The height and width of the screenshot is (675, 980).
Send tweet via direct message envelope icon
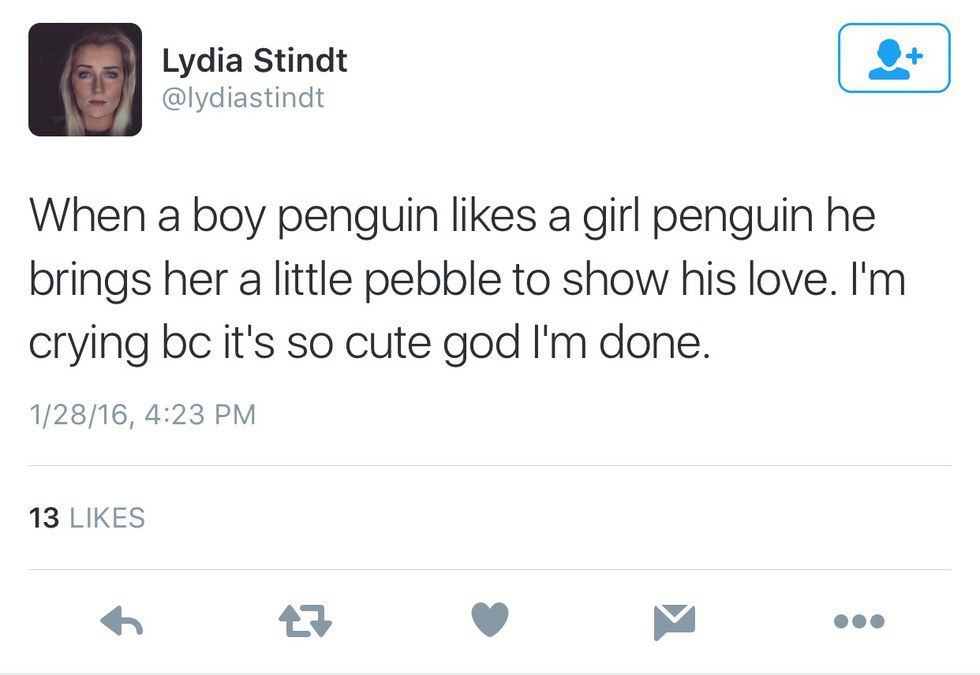[x=674, y=622]
